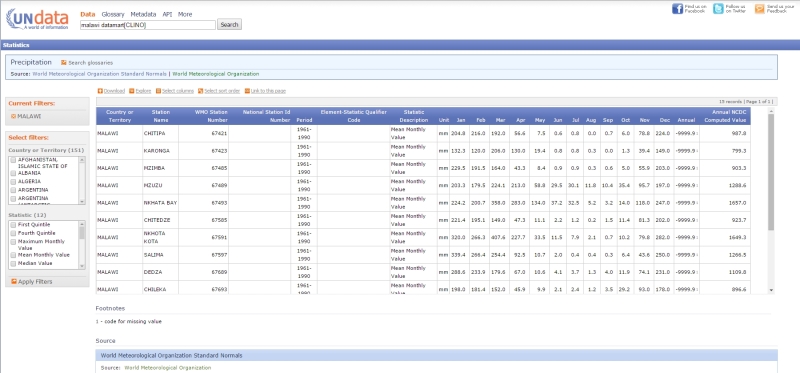Click the Country or Territory column header

[119, 116]
